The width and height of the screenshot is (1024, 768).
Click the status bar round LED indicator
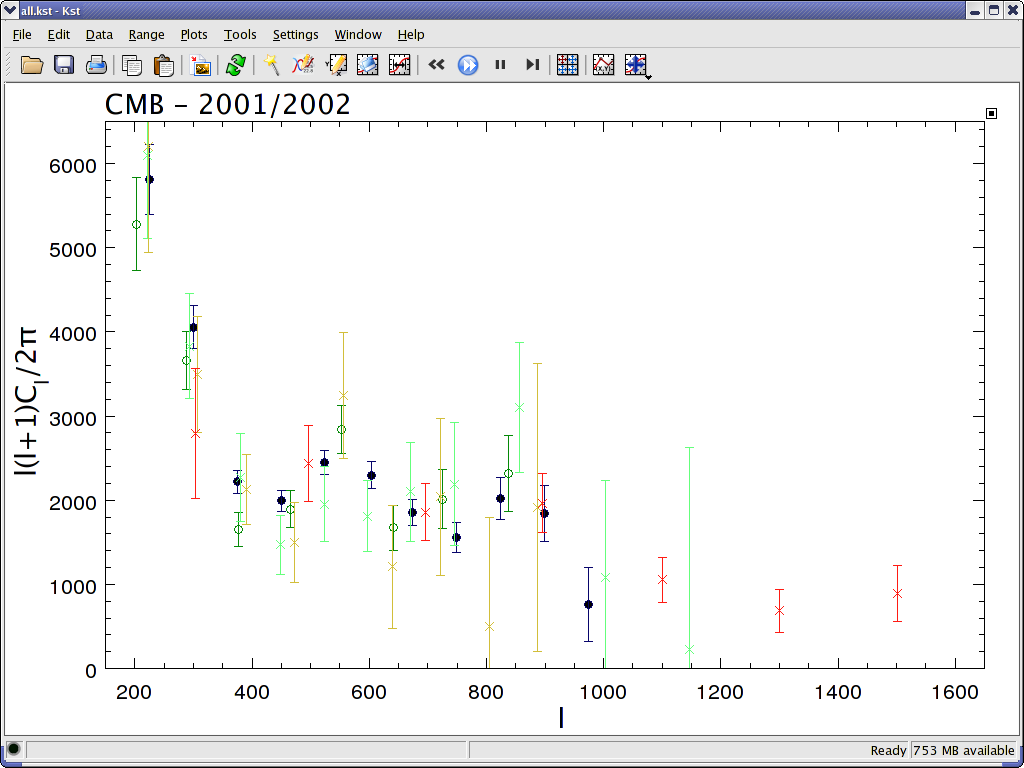[13, 750]
